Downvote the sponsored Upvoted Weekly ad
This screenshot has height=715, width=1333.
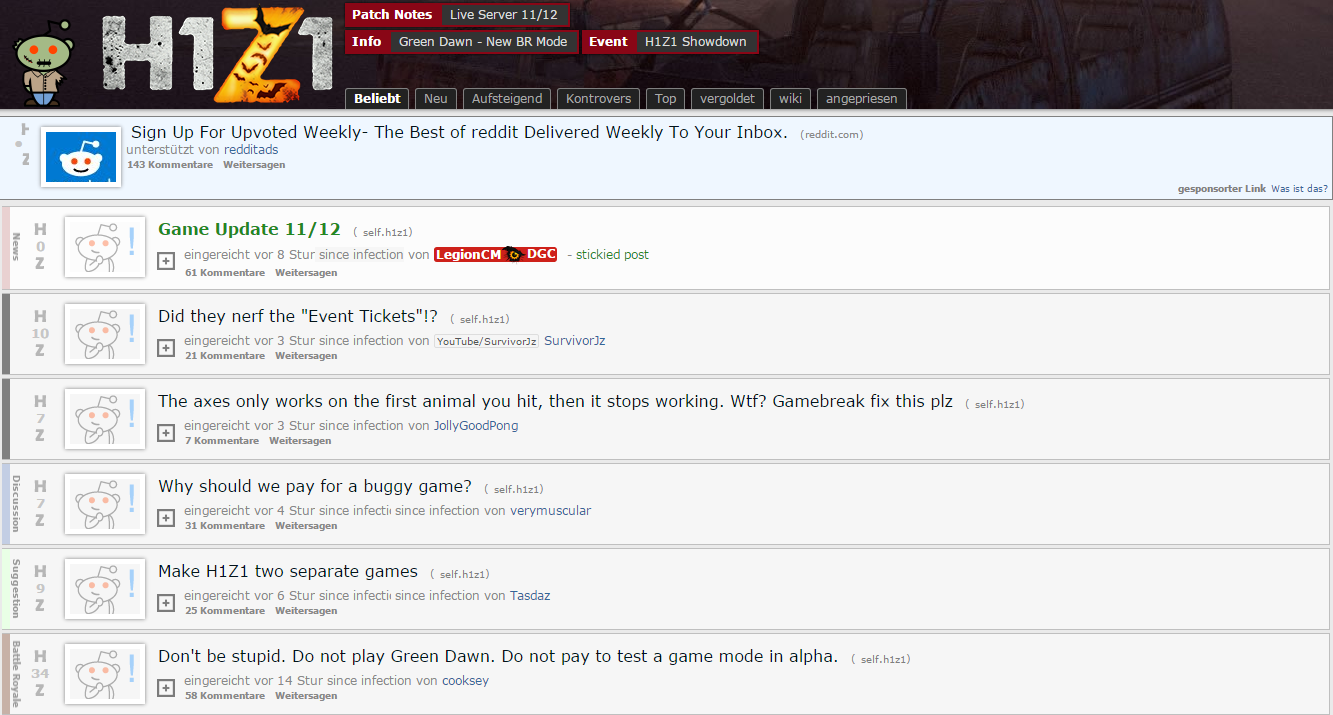[x=25, y=160]
